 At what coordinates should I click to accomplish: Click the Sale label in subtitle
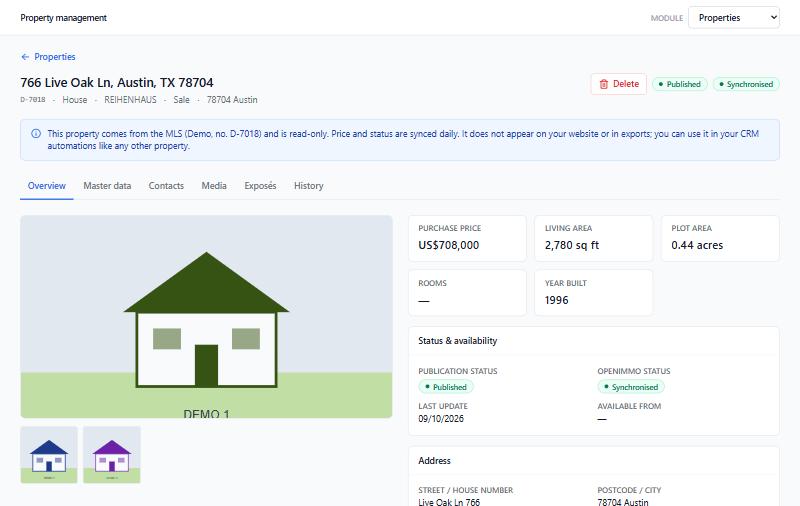click(181, 100)
